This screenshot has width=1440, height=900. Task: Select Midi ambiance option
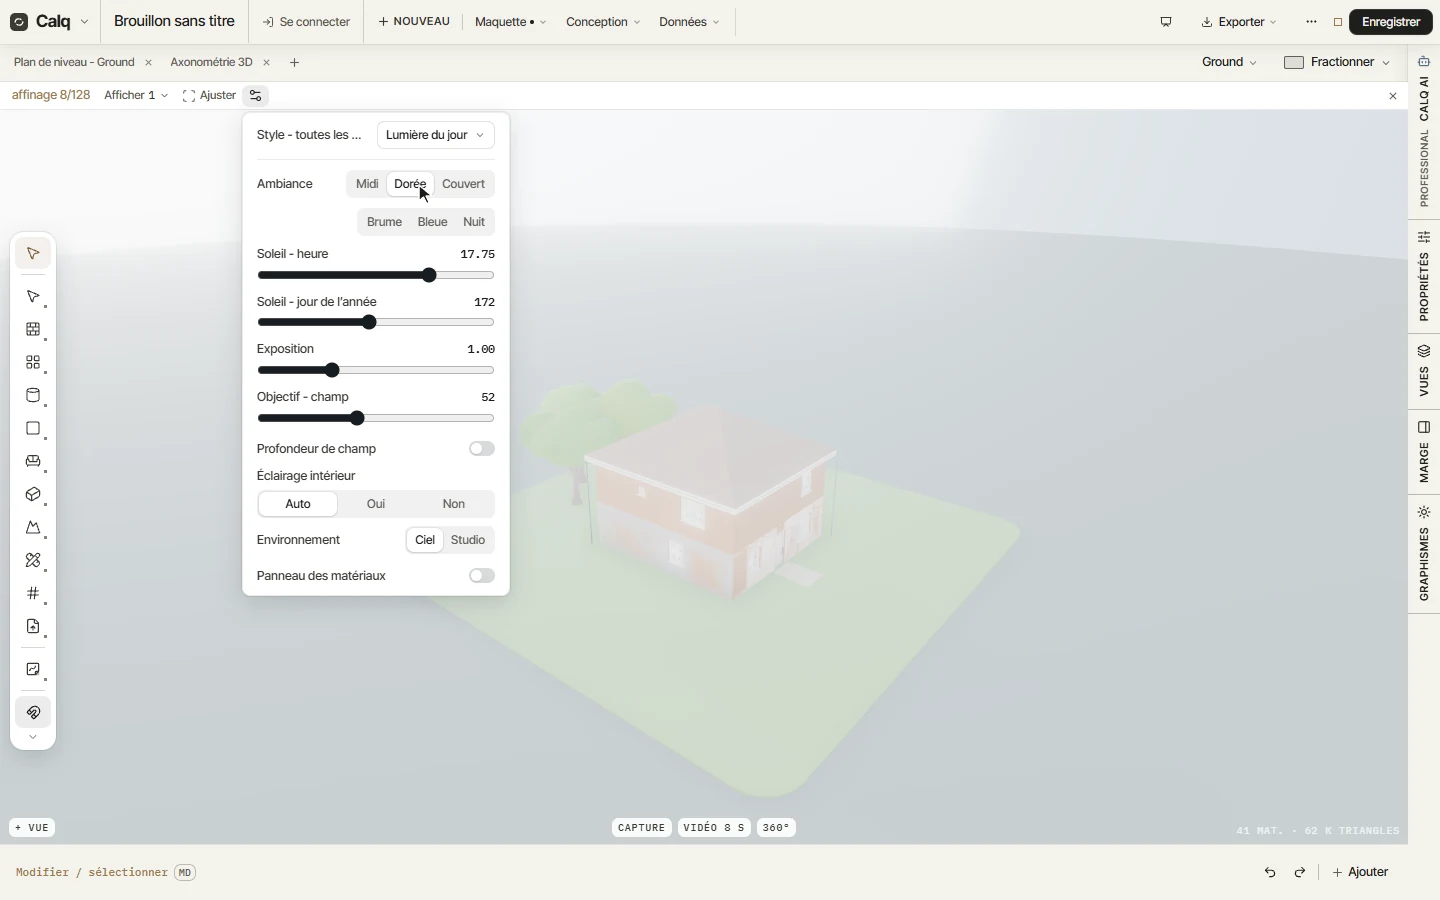tap(367, 184)
